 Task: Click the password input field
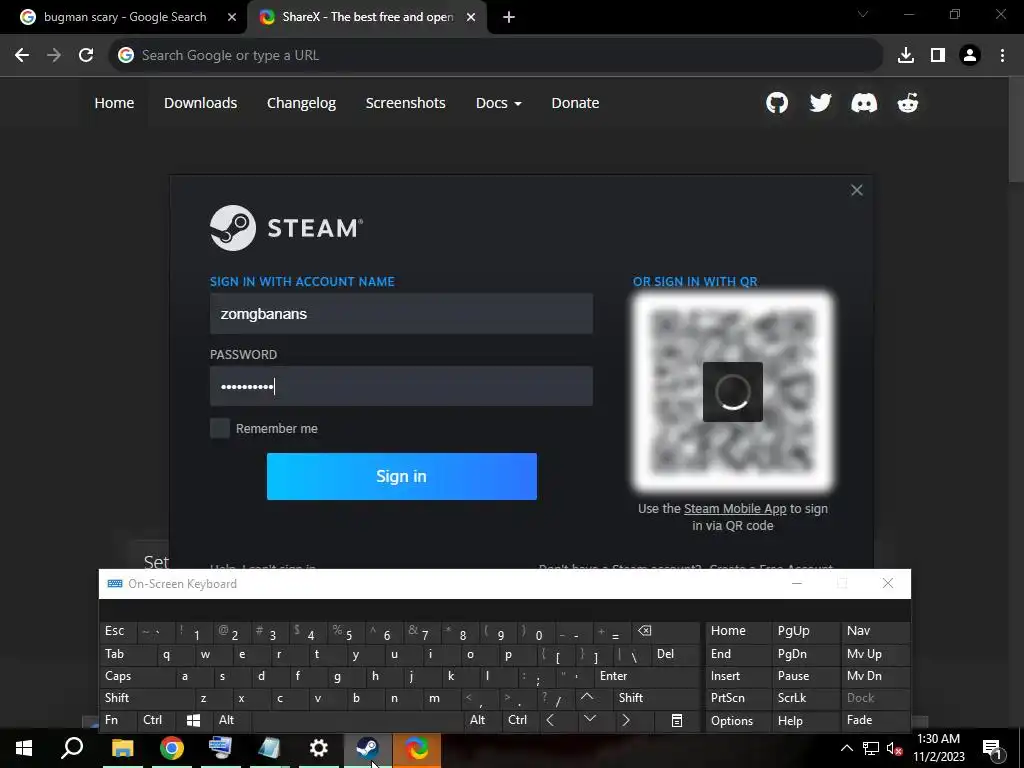coord(402,387)
